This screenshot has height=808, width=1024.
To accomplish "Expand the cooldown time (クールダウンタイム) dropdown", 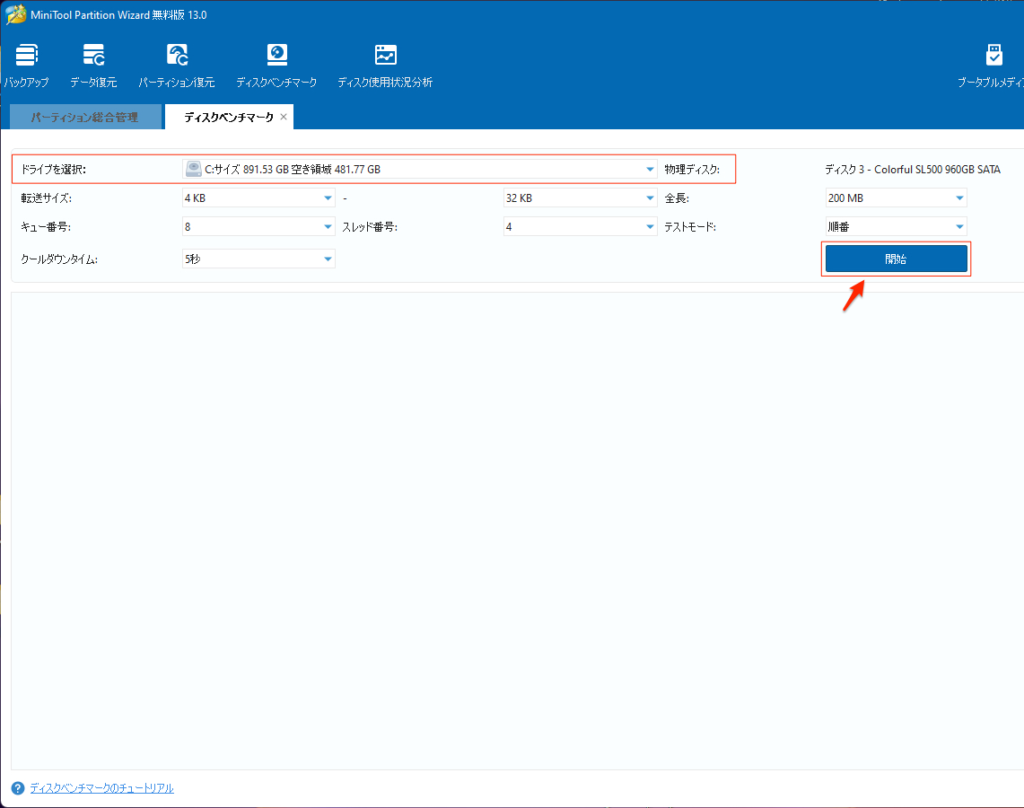I will click(x=328, y=259).
